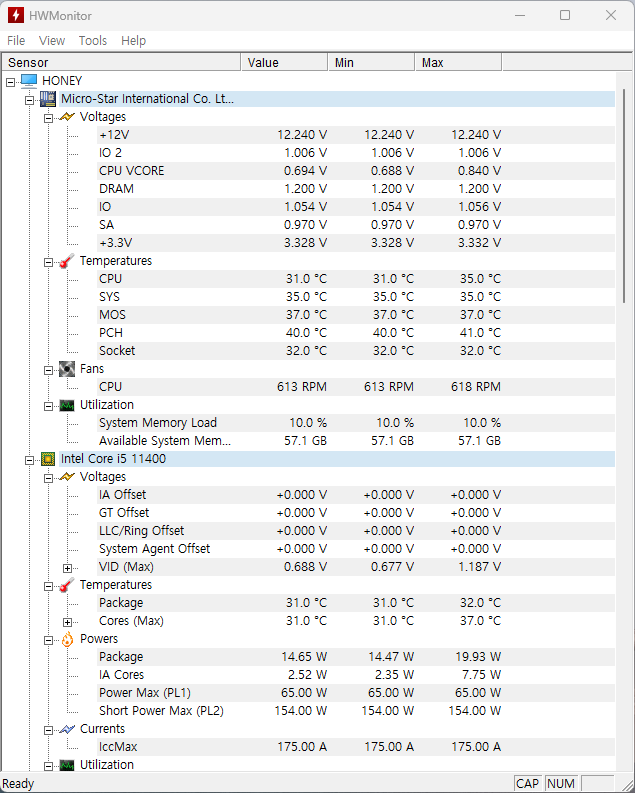The width and height of the screenshot is (635, 793).
Task: Click the motherboard Temperatures thermometer icon
Action: click(x=66, y=261)
